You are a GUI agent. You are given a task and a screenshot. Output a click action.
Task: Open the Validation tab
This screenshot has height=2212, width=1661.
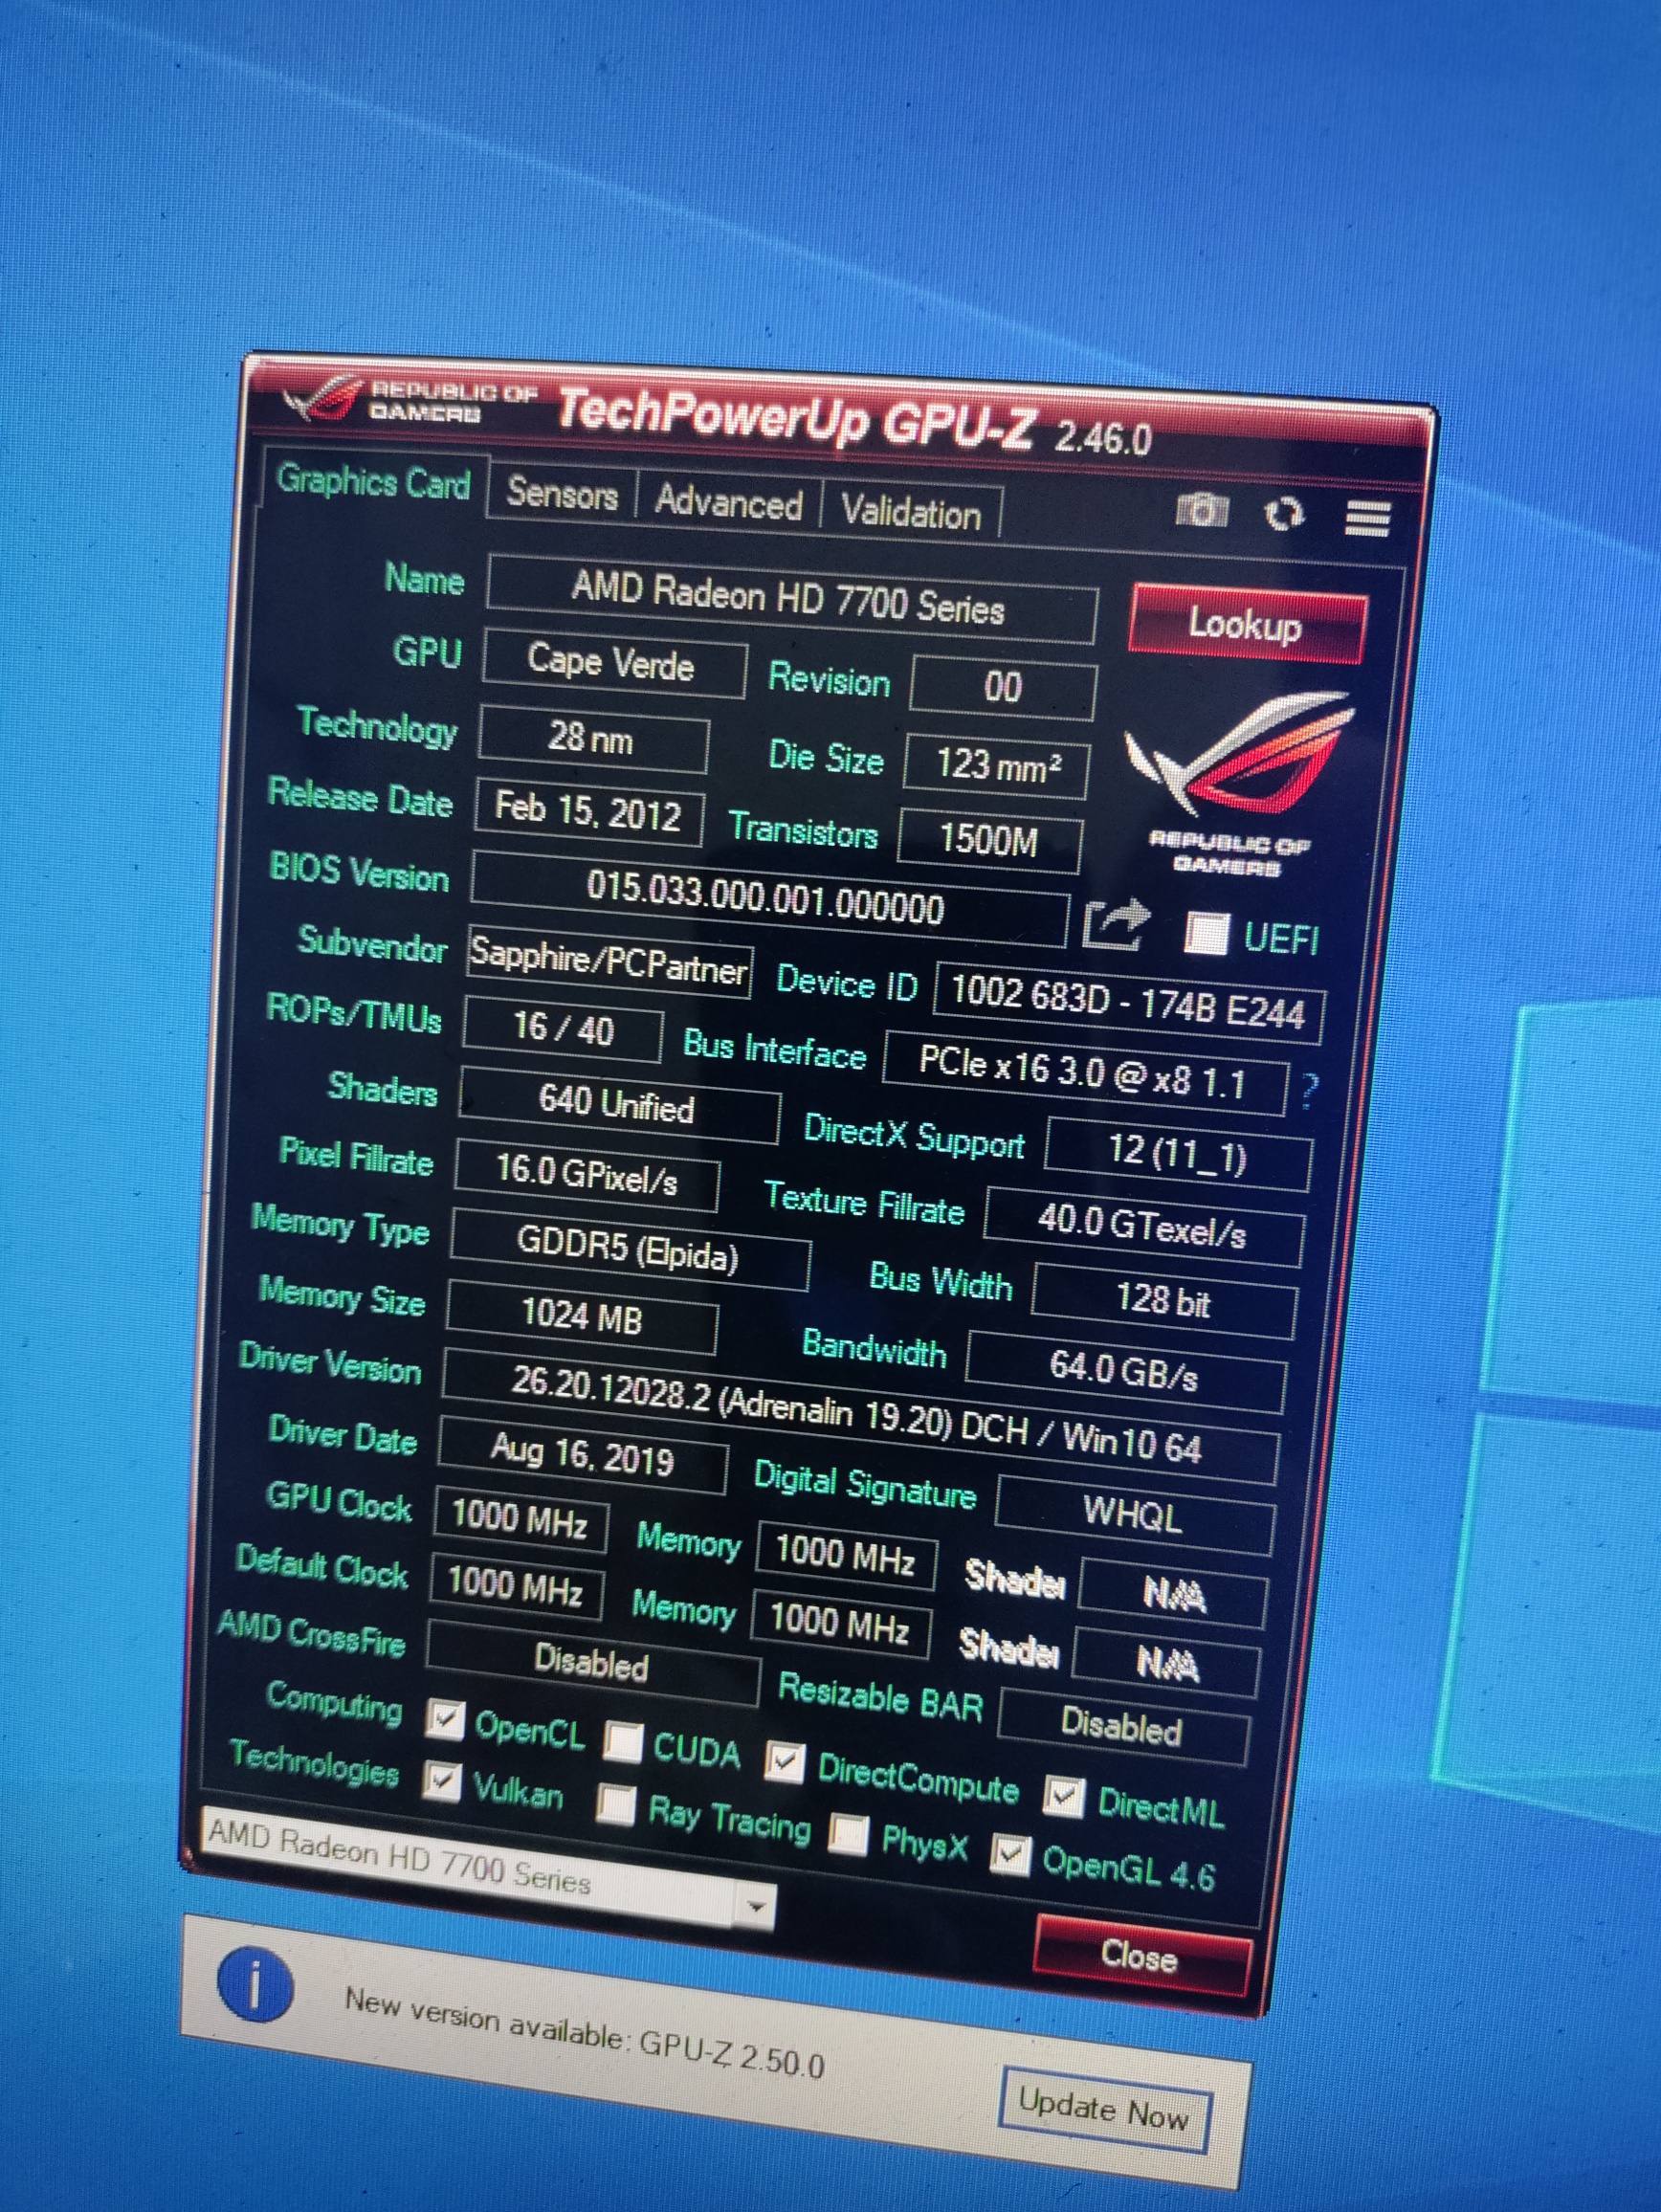tap(911, 512)
